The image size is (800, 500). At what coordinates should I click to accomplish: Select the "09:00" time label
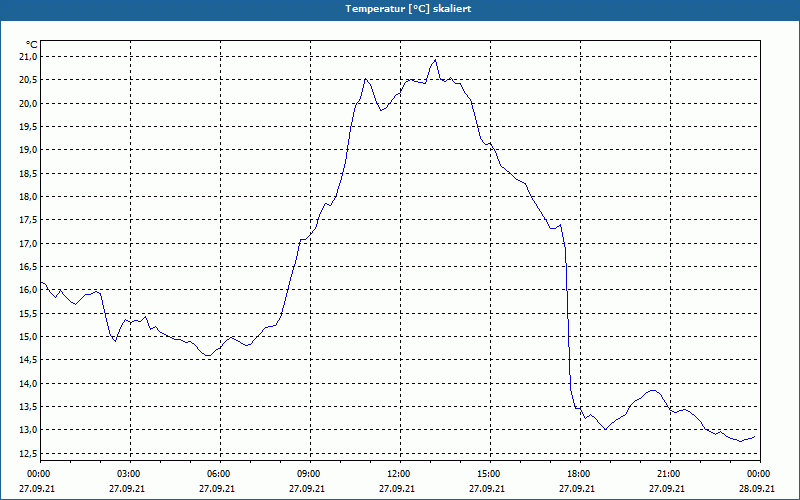(x=310, y=474)
